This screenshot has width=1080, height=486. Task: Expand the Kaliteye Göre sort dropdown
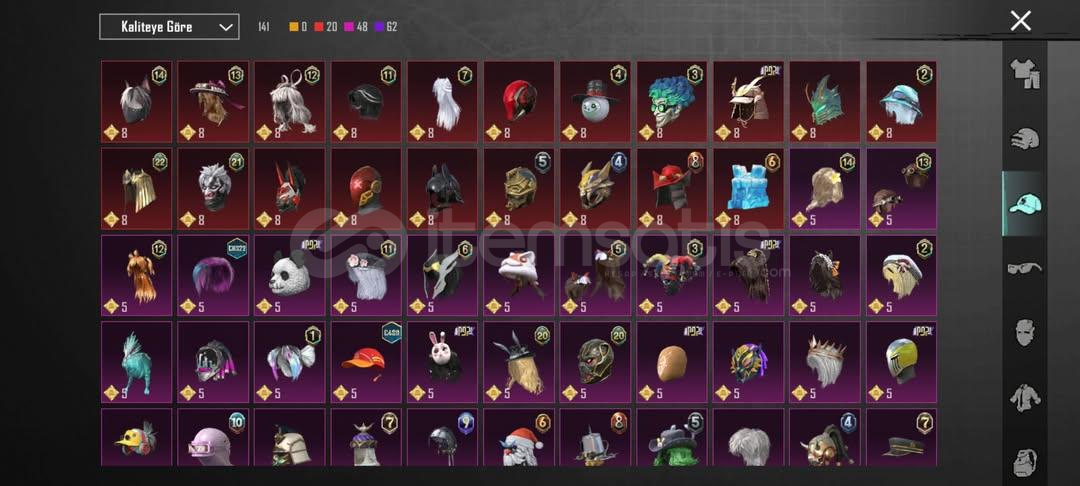click(169, 27)
